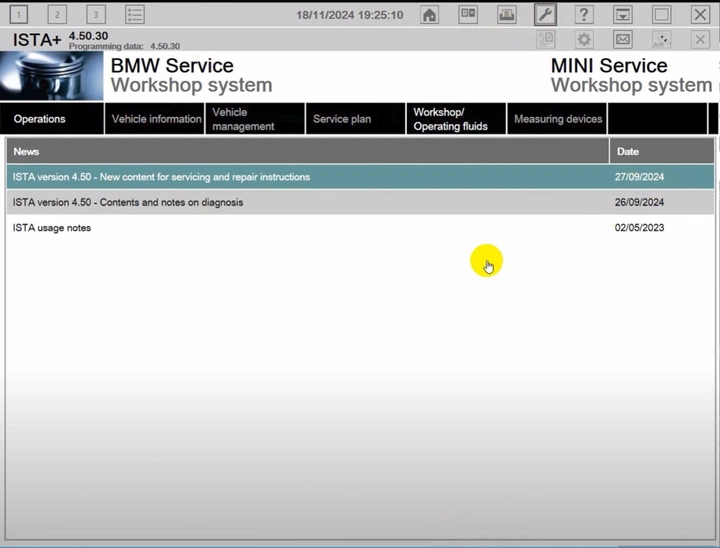The image size is (720, 548).
Task: Open the ISTA usage notes news row
Action: coord(360,228)
